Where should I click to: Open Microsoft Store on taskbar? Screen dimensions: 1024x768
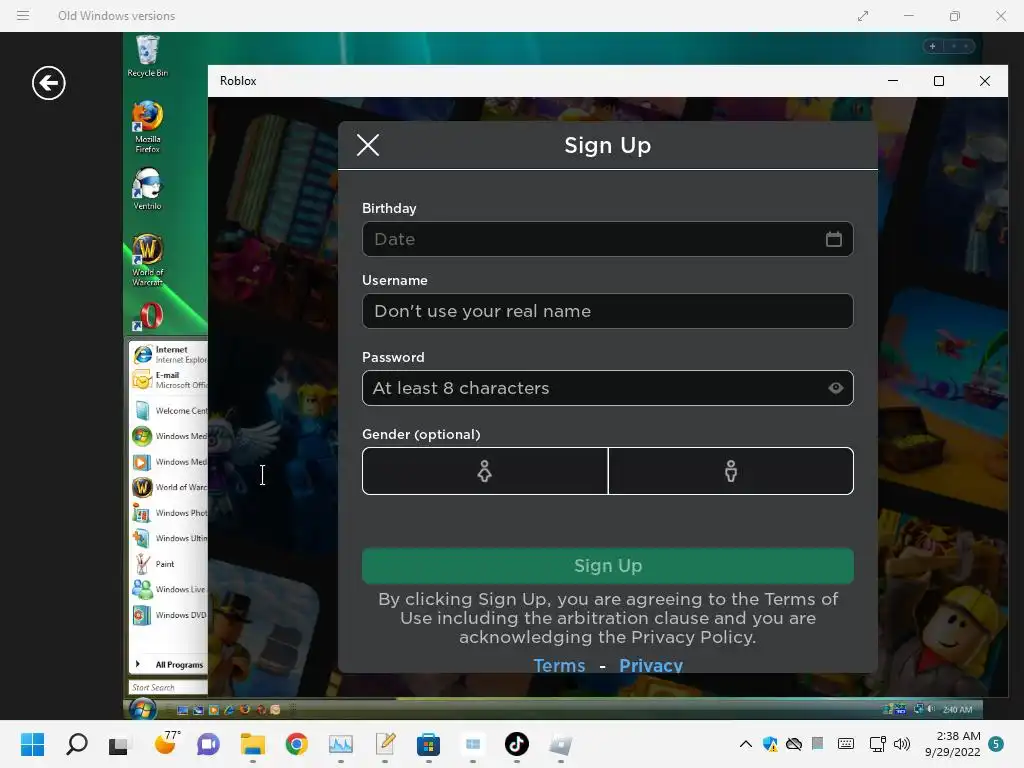[428, 744]
